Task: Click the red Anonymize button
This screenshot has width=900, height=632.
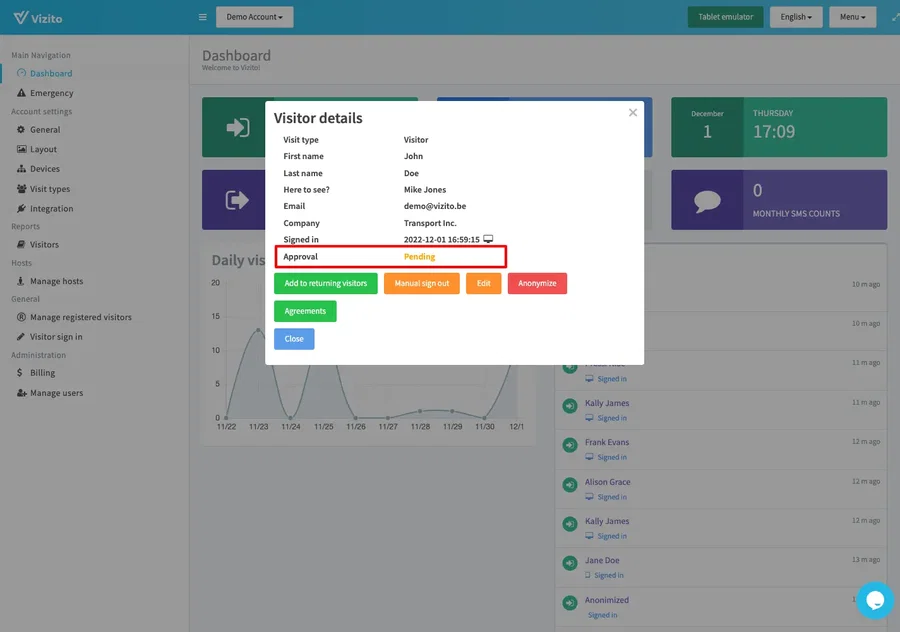Action: tap(537, 284)
